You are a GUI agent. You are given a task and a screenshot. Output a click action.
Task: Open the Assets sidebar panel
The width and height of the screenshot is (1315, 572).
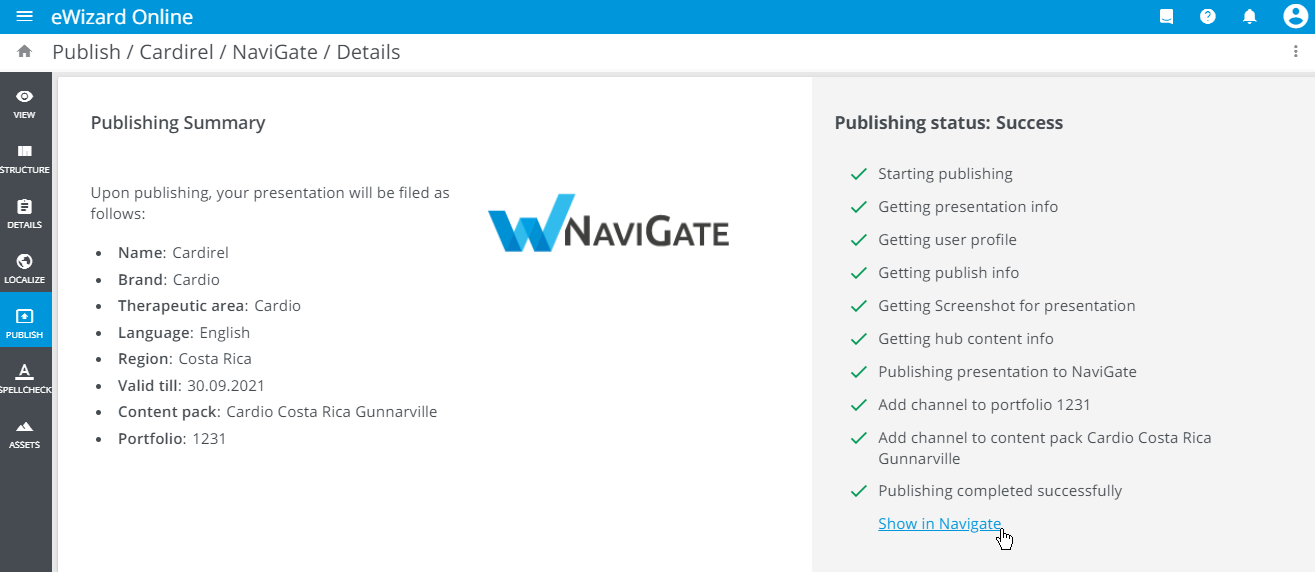point(25,434)
